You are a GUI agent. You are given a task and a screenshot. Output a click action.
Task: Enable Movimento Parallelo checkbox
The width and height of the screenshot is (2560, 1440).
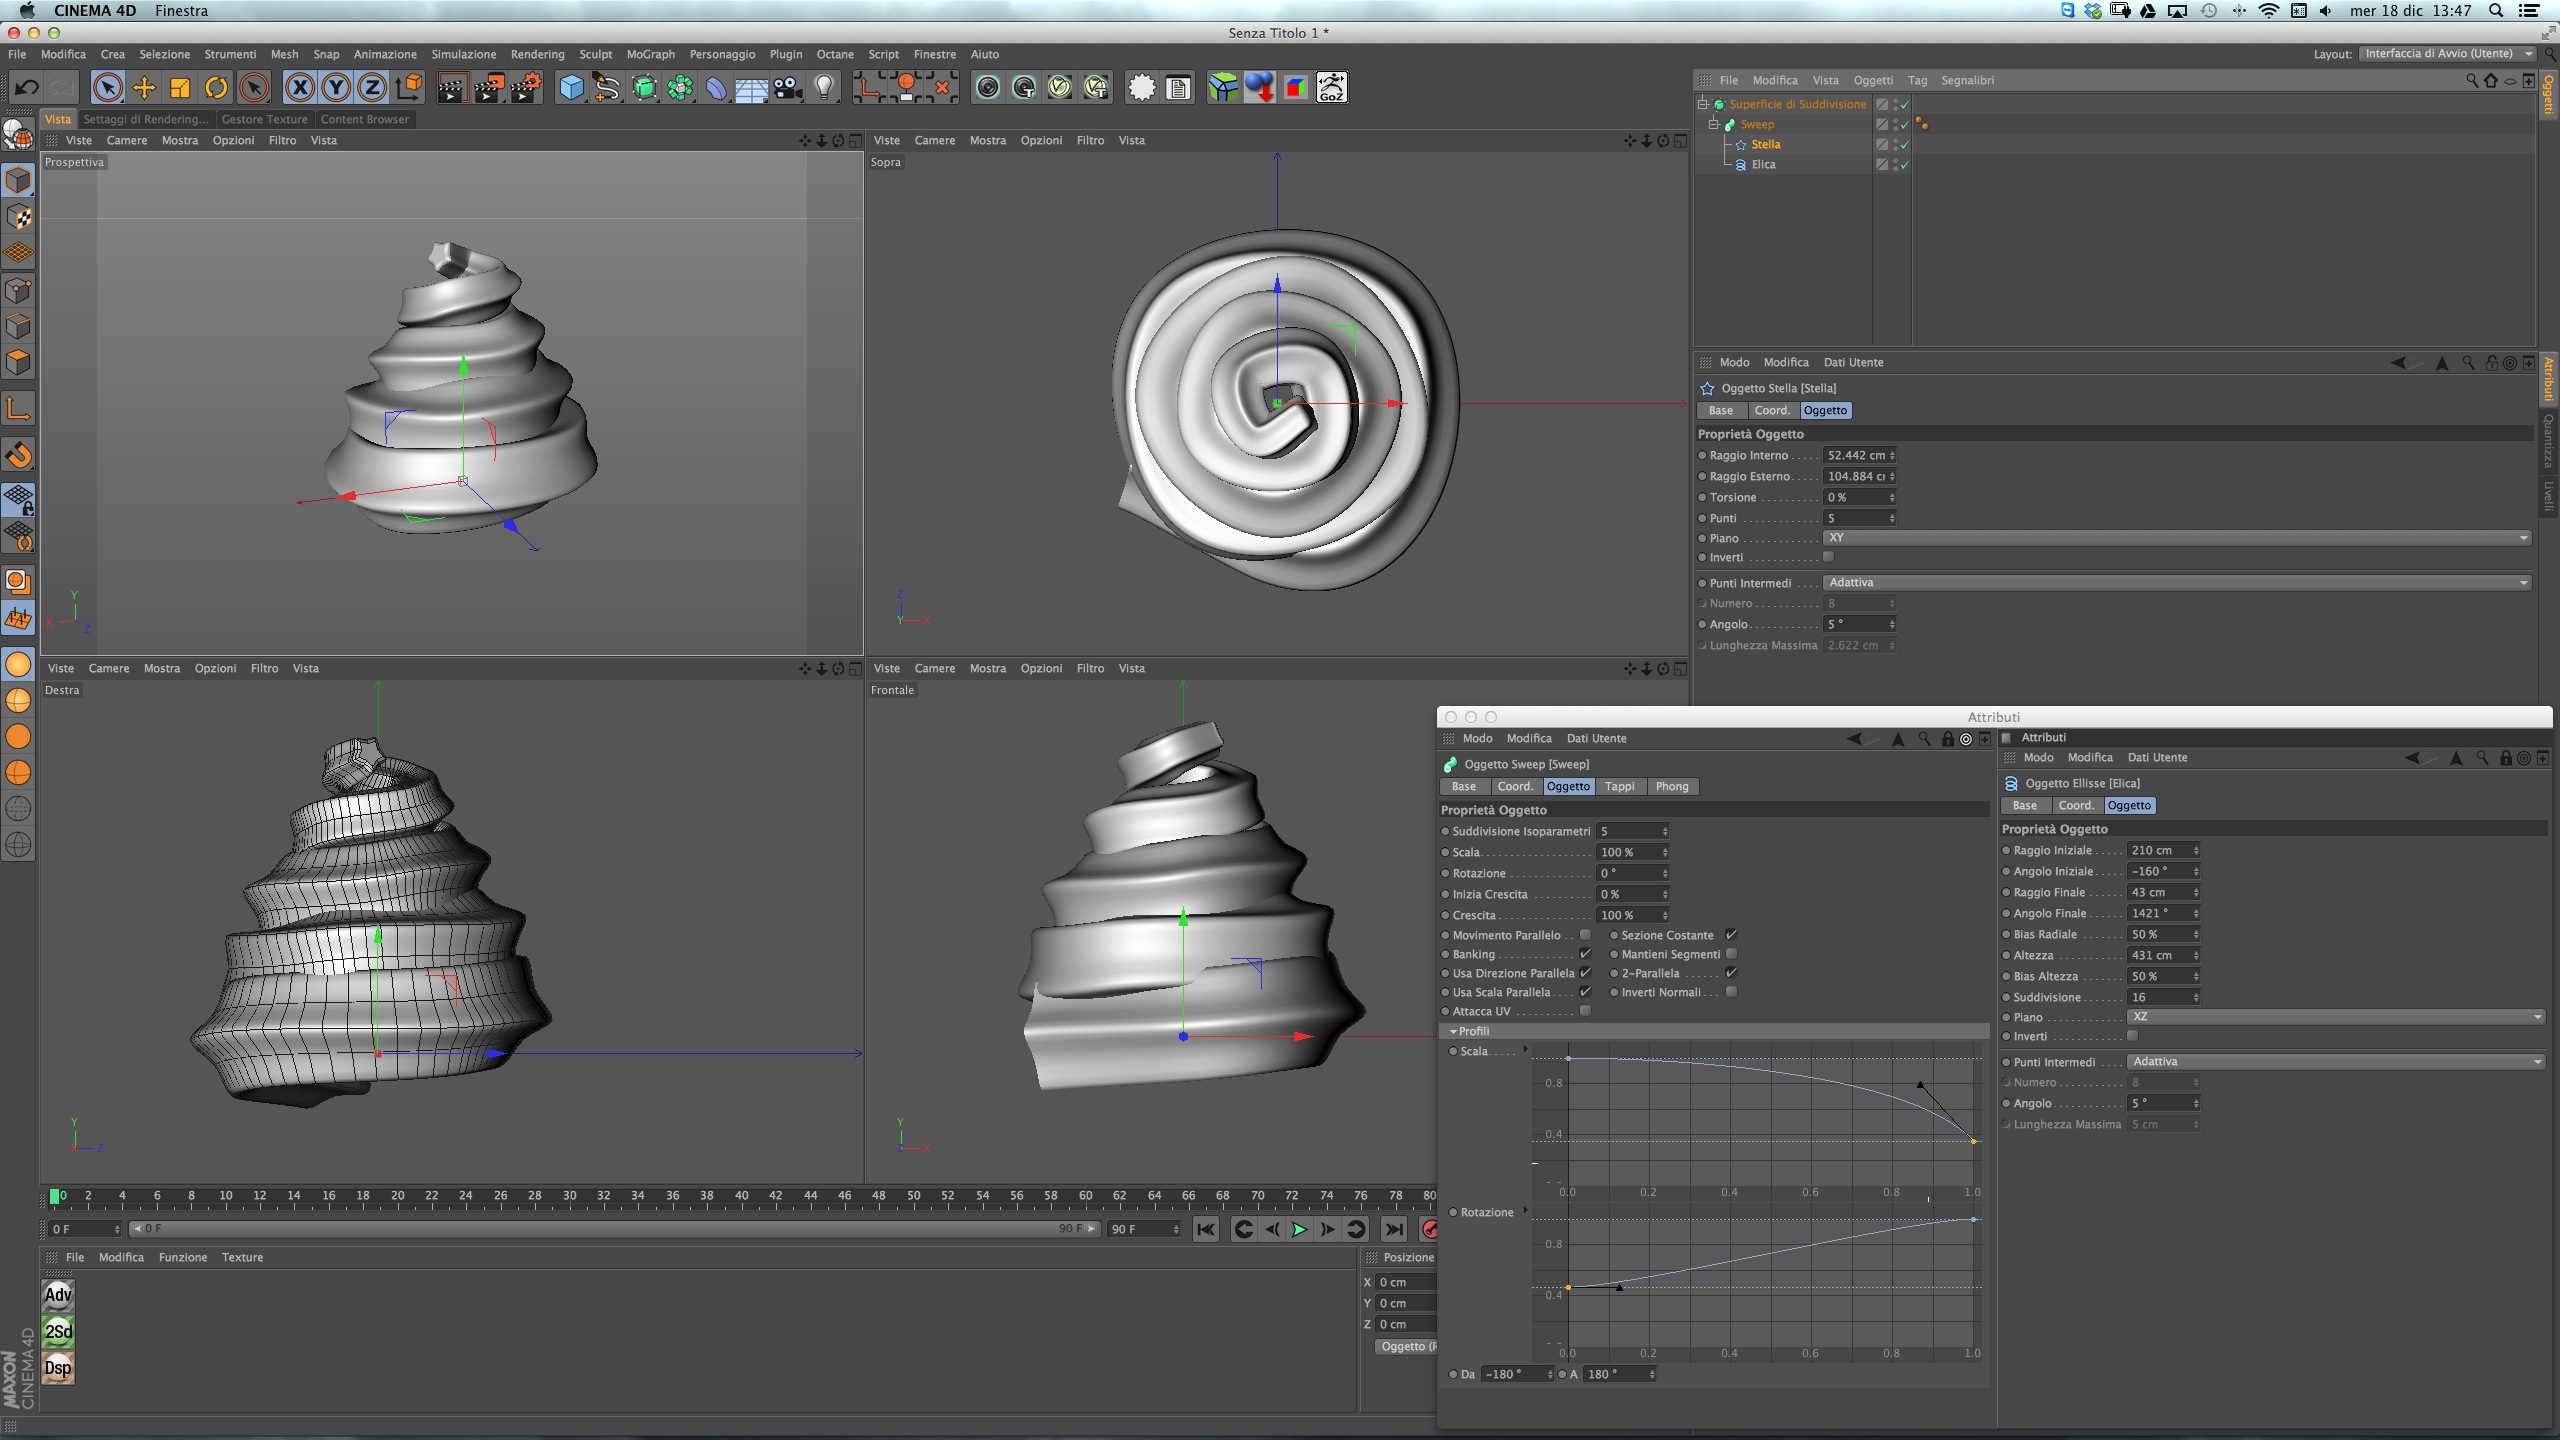pyautogui.click(x=1585, y=935)
